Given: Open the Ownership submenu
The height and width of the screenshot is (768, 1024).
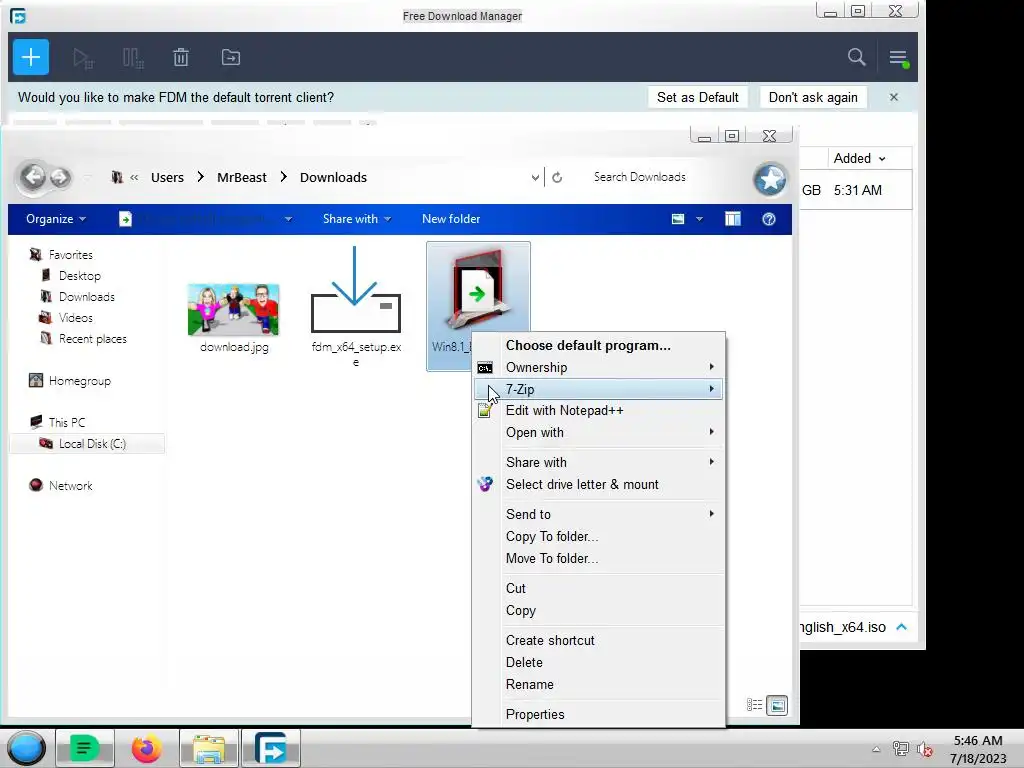Looking at the screenshot, I should coord(598,367).
